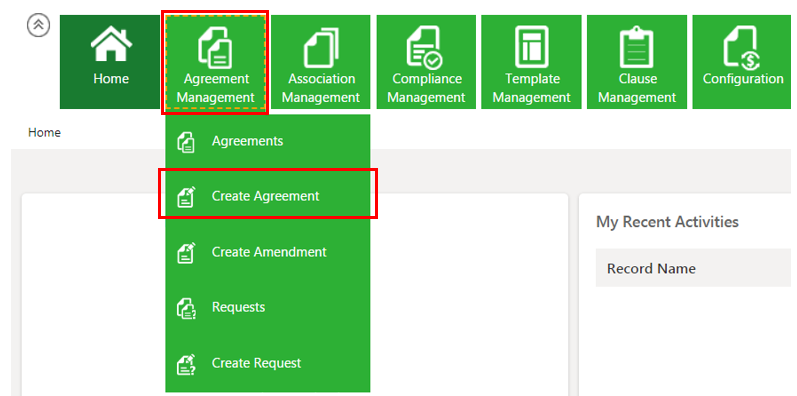Click the pencil icon beside Create Agreement
Image resolution: width=797 pixels, height=396 pixels.
click(x=186, y=197)
